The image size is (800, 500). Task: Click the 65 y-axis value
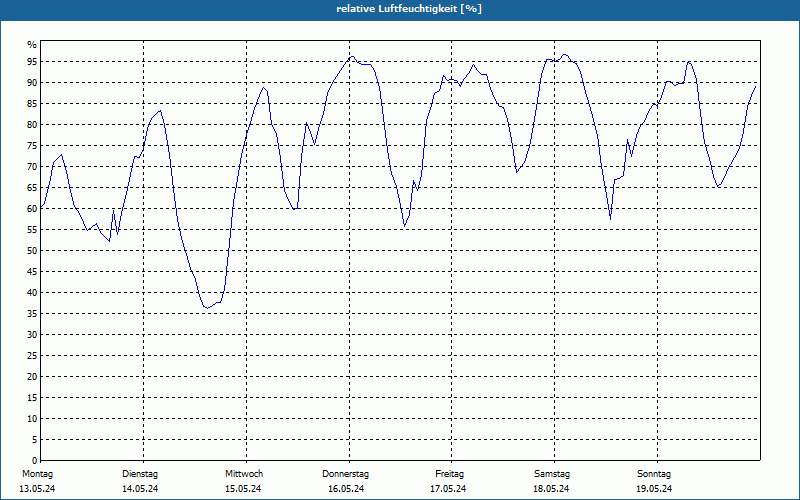32,188
